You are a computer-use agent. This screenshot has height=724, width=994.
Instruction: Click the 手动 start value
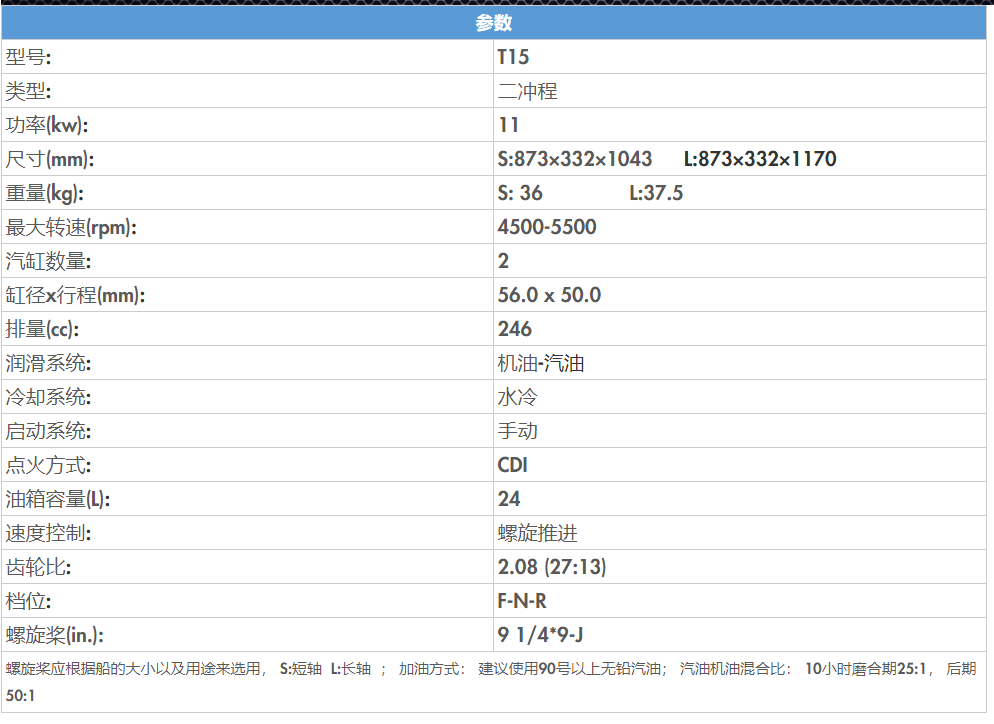pos(517,431)
